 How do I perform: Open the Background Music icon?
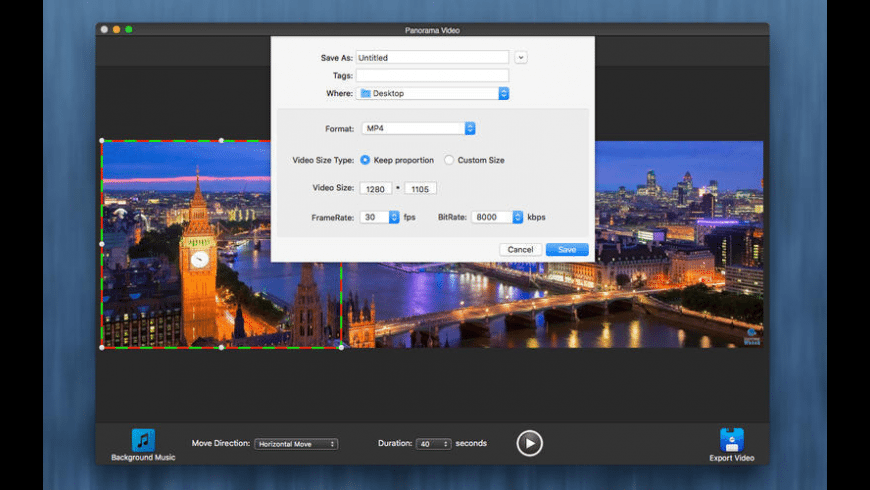coord(143,440)
